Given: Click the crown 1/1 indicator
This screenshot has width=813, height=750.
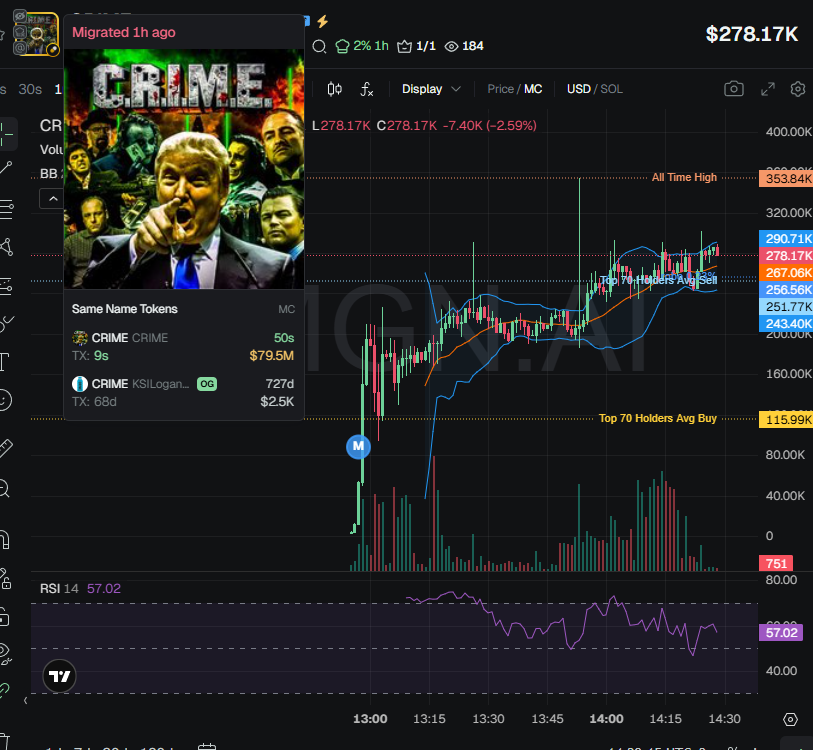Looking at the screenshot, I should (x=416, y=46).
